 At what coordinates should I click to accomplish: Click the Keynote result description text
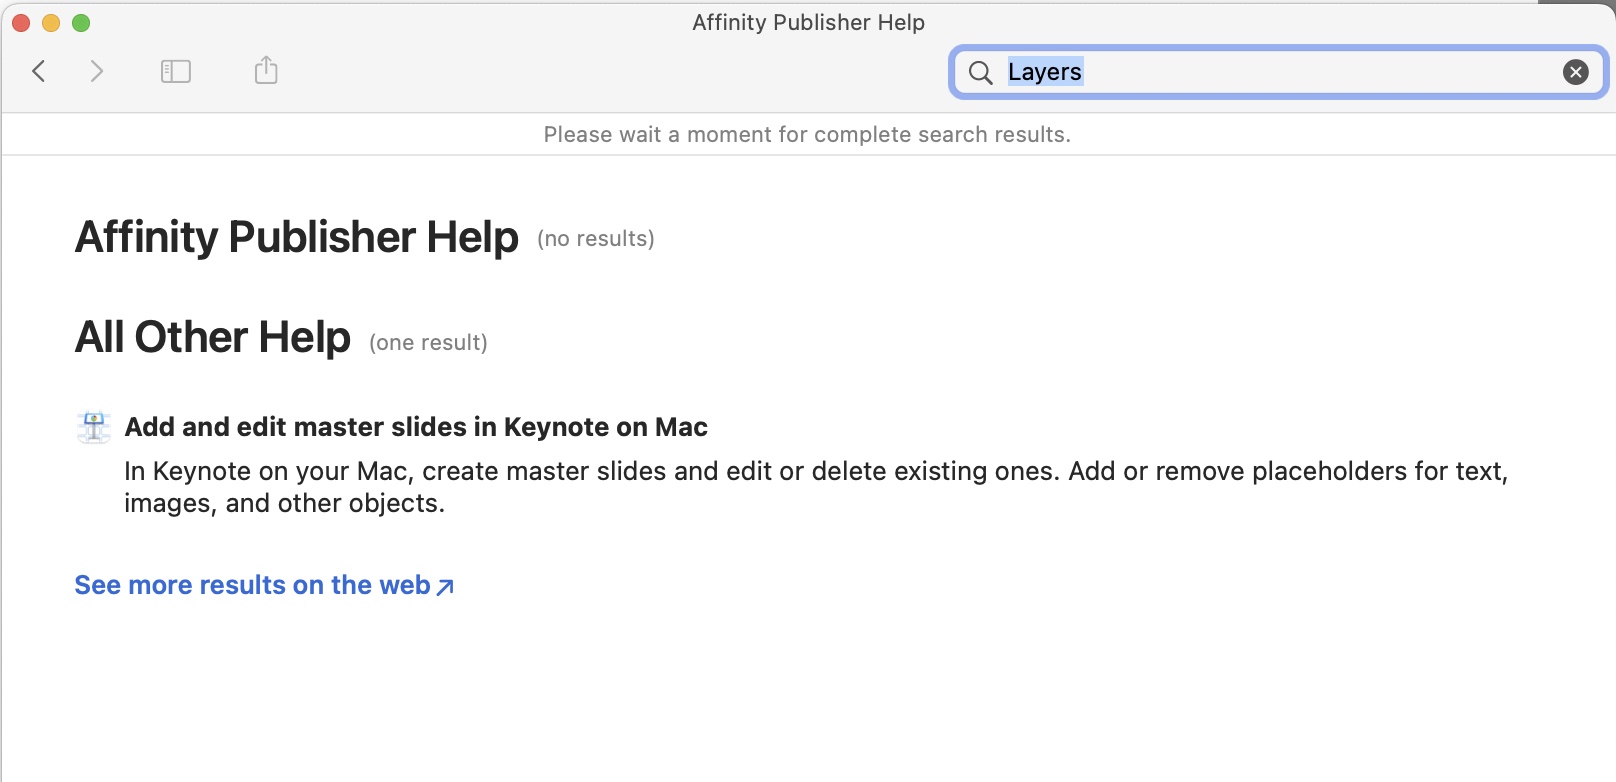(x=816, y=487)
